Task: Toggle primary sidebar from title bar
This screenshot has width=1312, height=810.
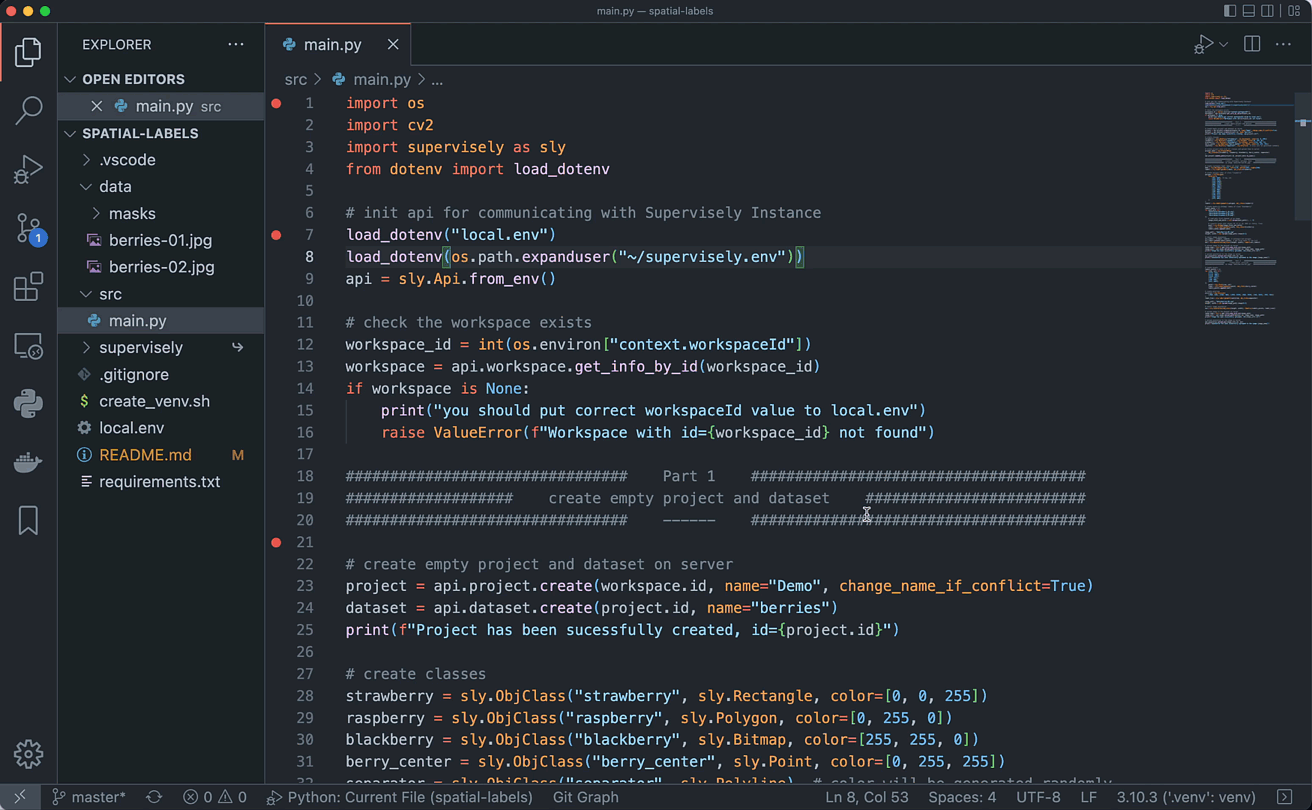Action: pos(1230,11)
